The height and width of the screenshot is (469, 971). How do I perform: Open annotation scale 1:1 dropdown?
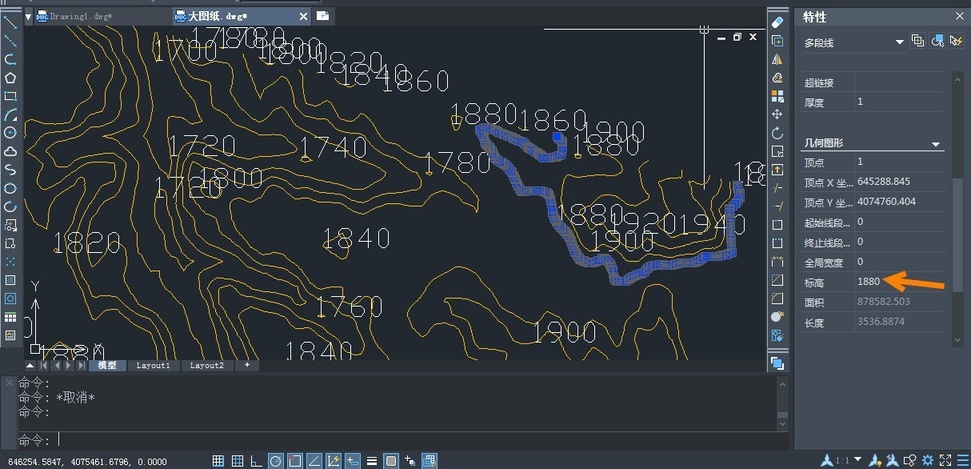point(858,460)
